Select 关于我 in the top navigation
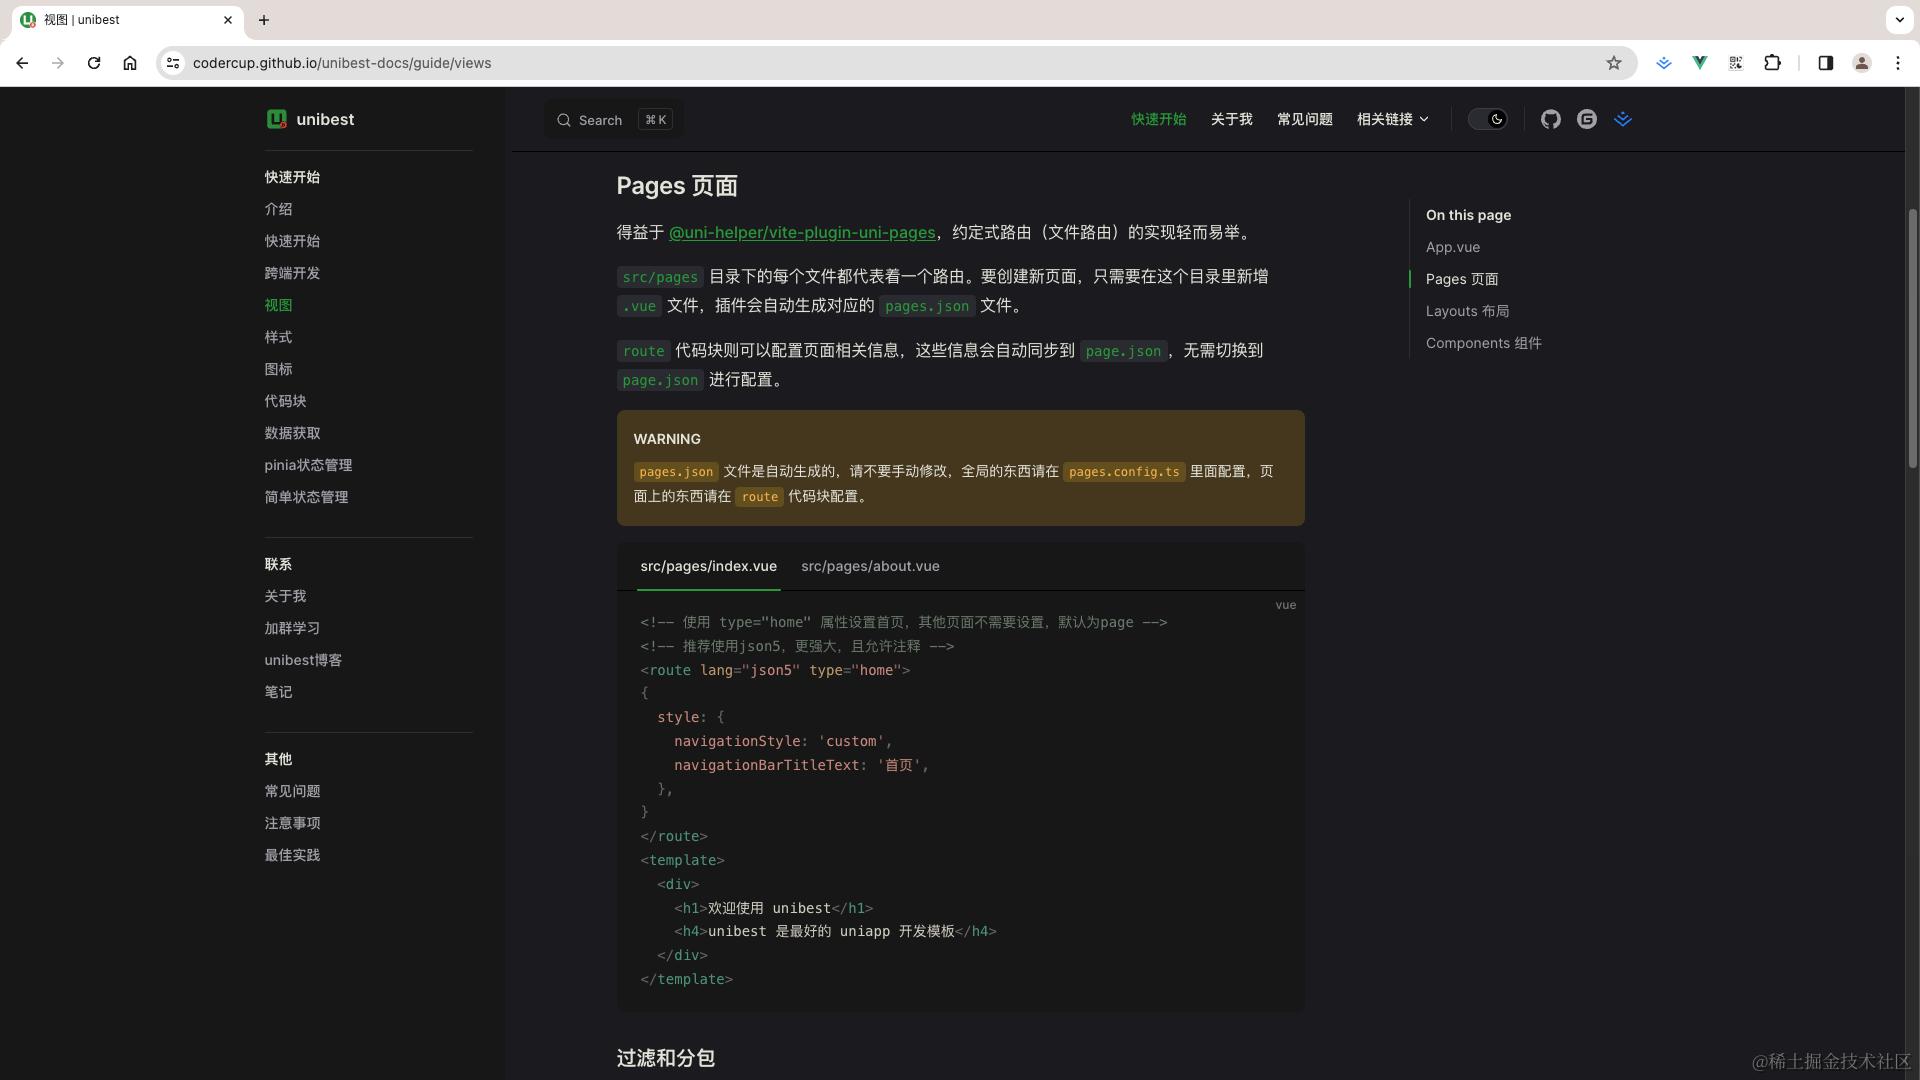Image resolution: width=1920 pixels, height=1080 pixels. [x=1232, y=120]
